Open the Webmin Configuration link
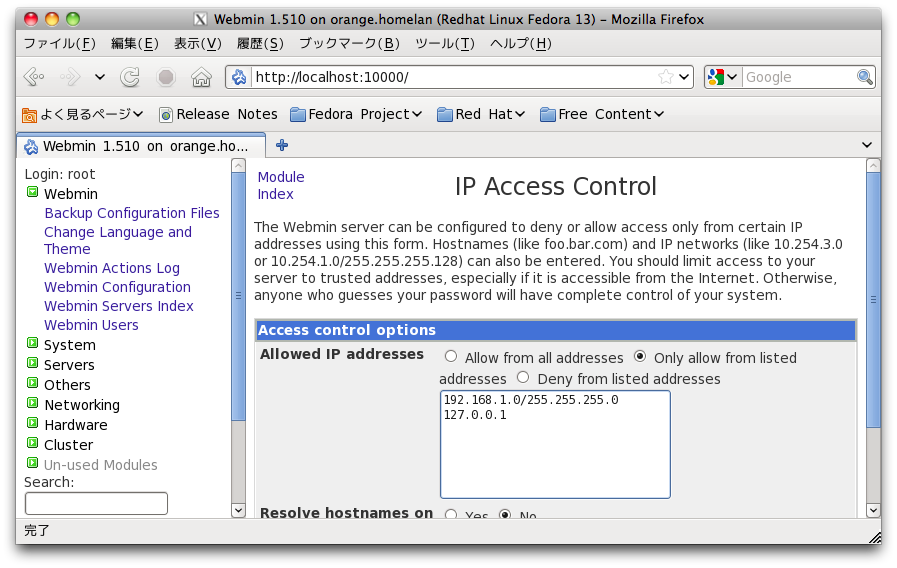Viewport: 897px width, 568px height. [117, 287]
